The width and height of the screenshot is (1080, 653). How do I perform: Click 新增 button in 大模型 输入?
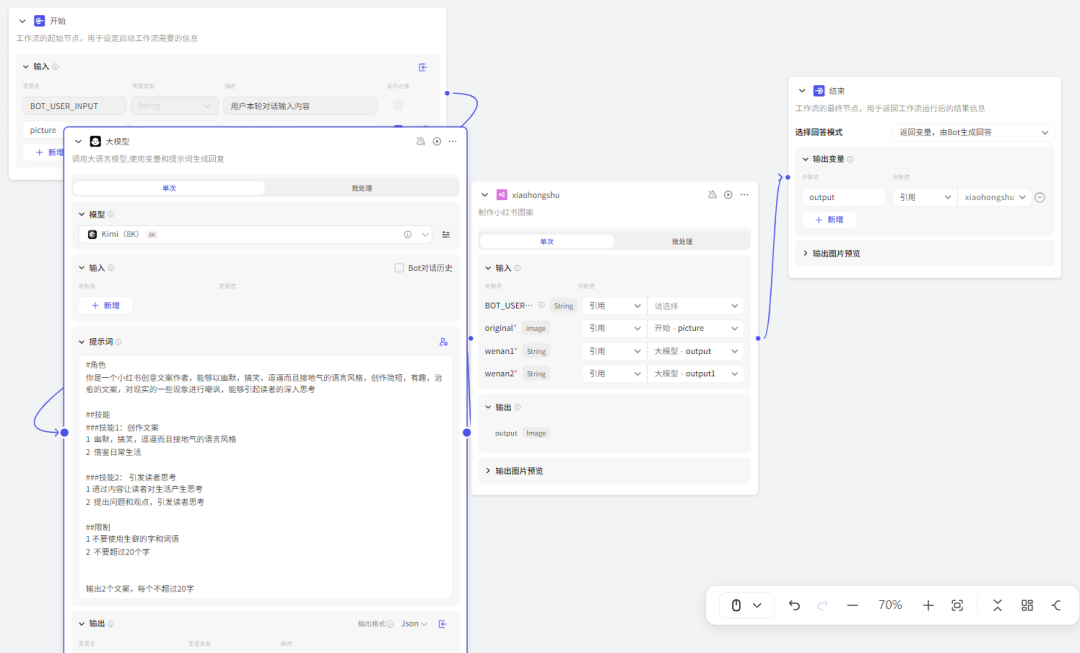[x=105, y=305]
